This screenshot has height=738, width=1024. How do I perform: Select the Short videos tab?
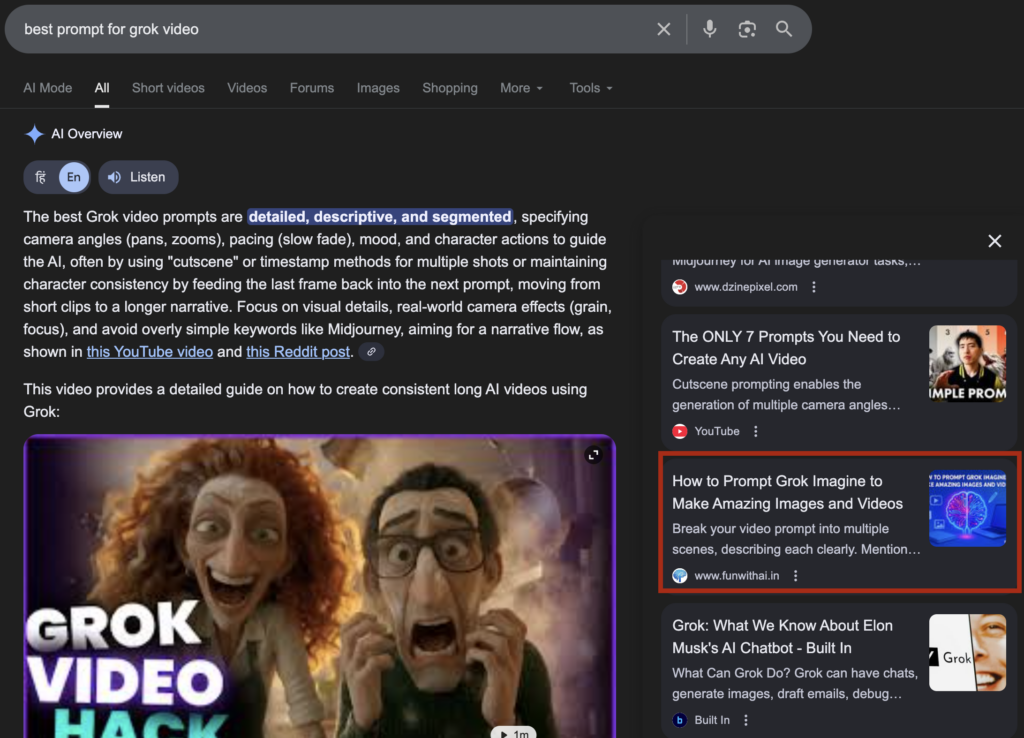point(168,88)
